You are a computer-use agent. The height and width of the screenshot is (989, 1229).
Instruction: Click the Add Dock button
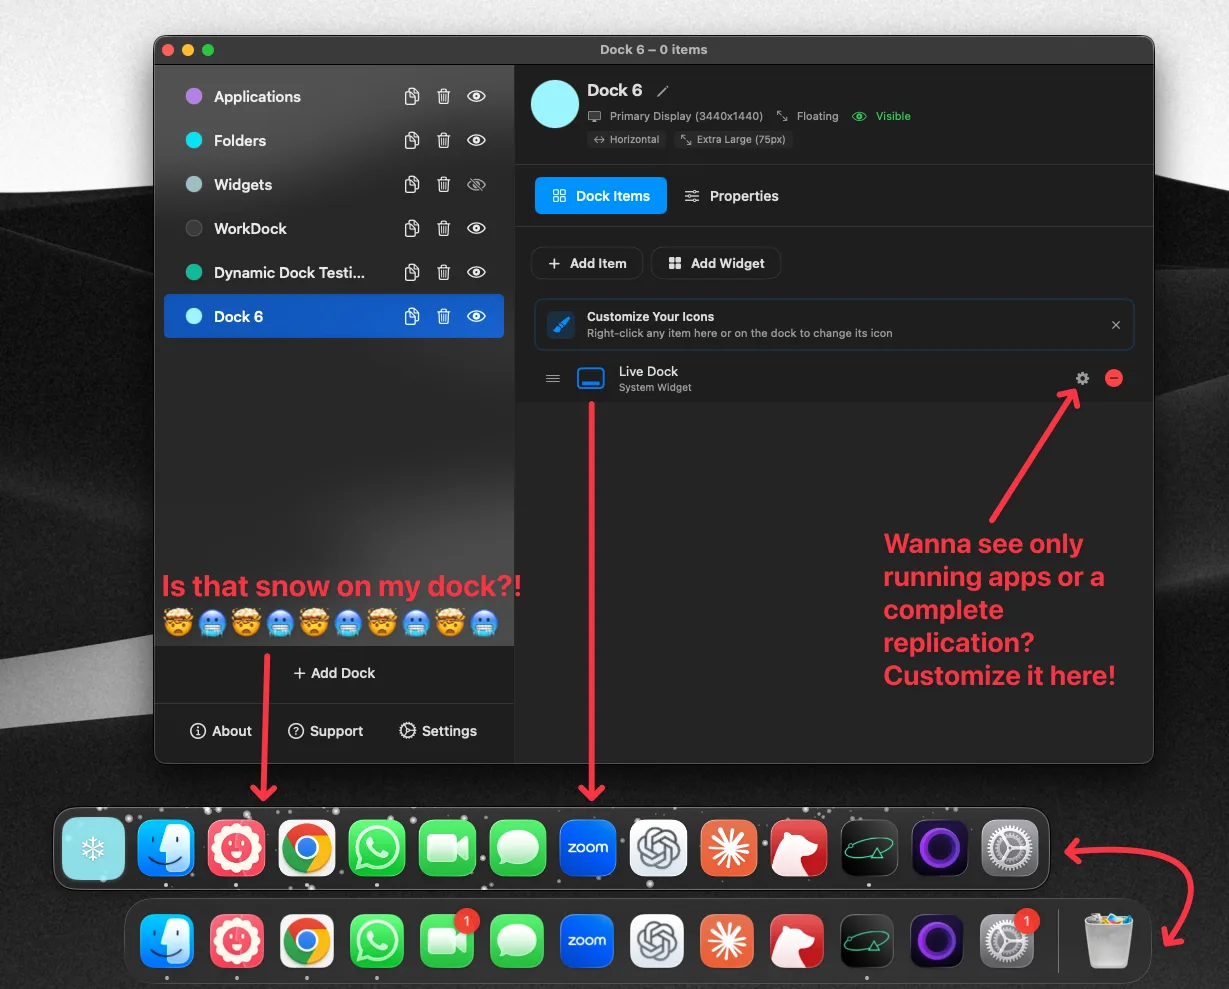click(x=334, y=673)
